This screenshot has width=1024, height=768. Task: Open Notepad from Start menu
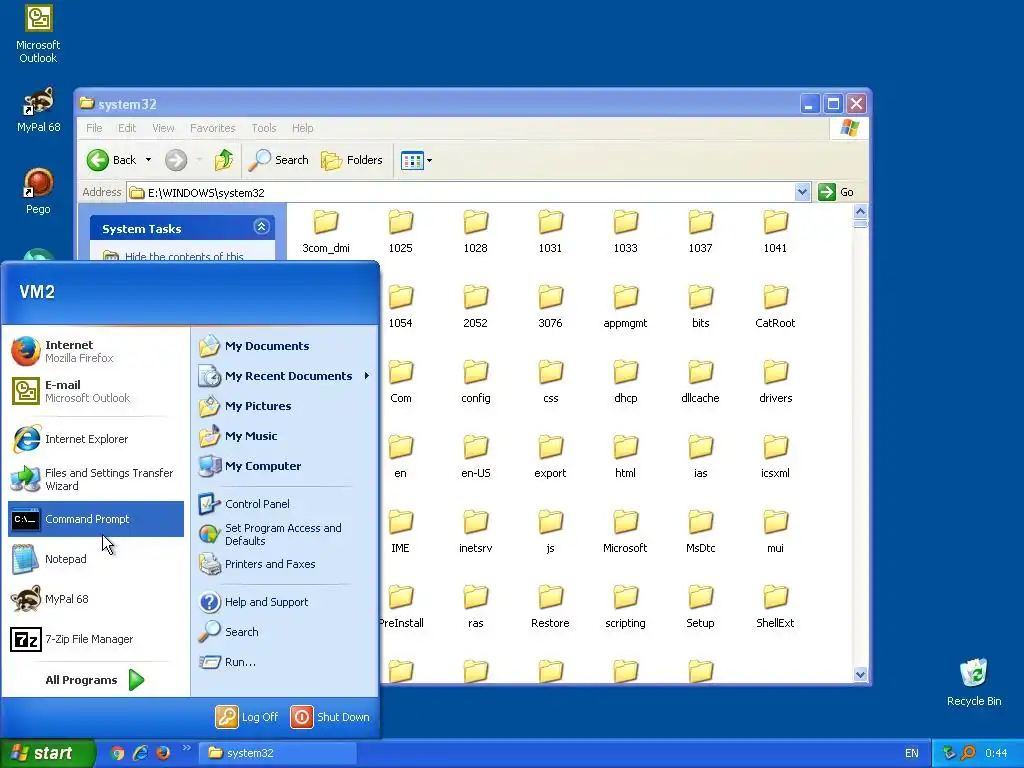click(x=95, y=559)
